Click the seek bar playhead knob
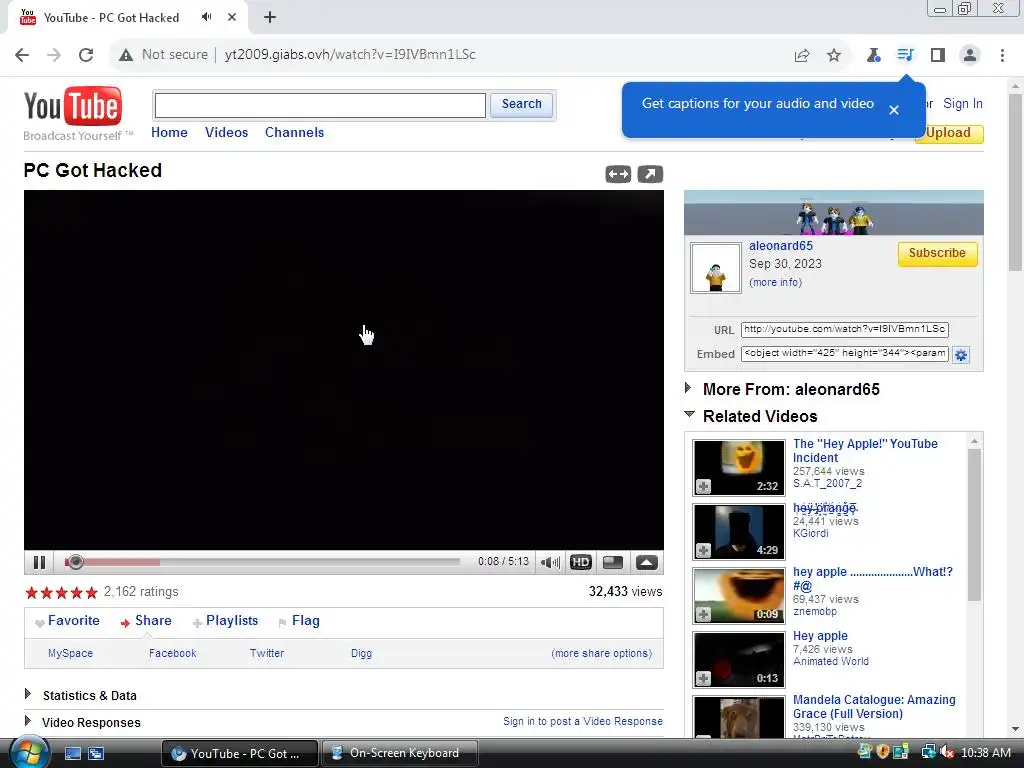 click(x=75, y=562)
